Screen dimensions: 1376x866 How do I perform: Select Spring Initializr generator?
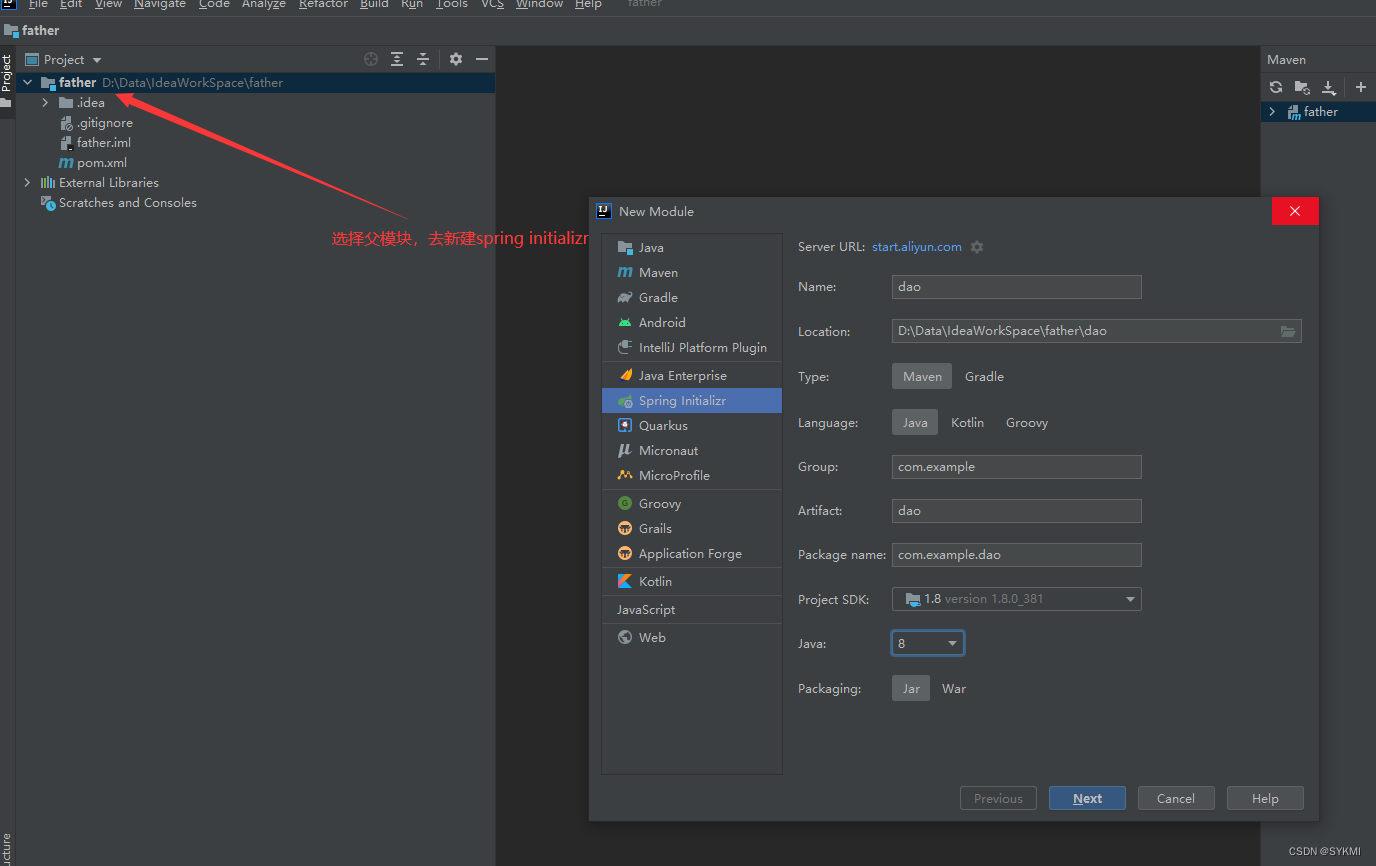click(x=692, y=400)
